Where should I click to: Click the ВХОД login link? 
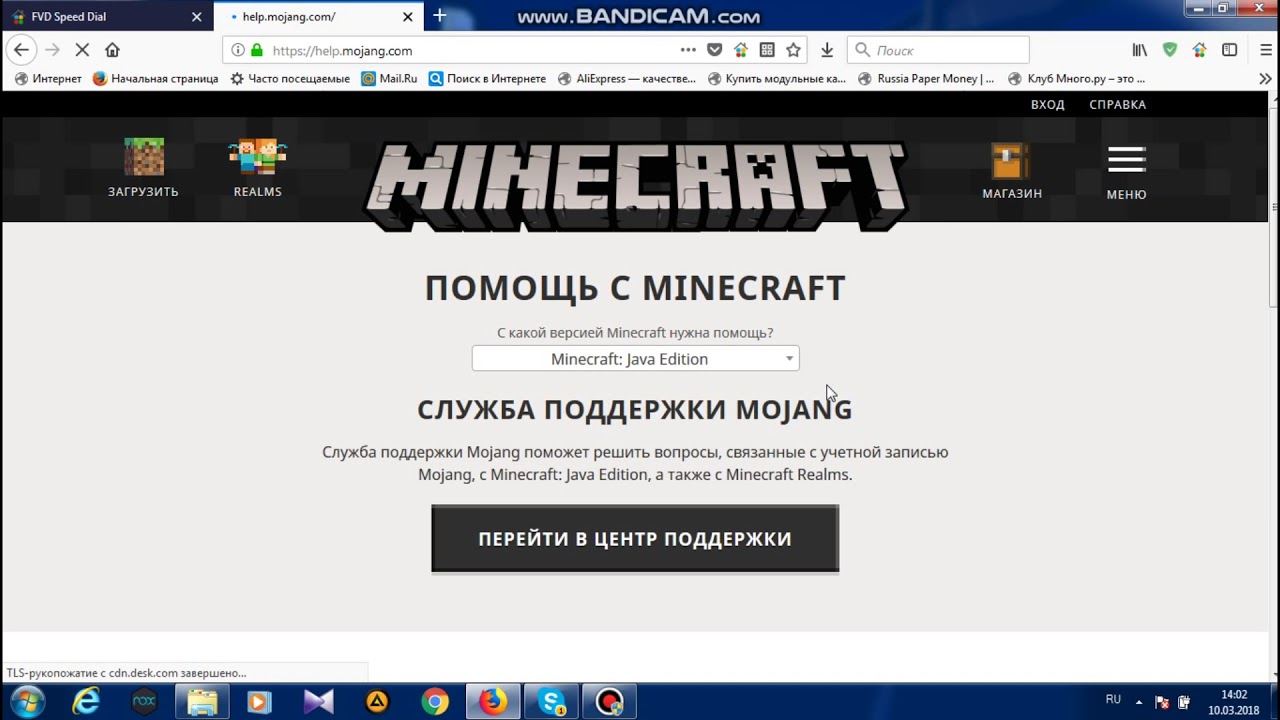pyautogui.click(x=1047, y=104)
